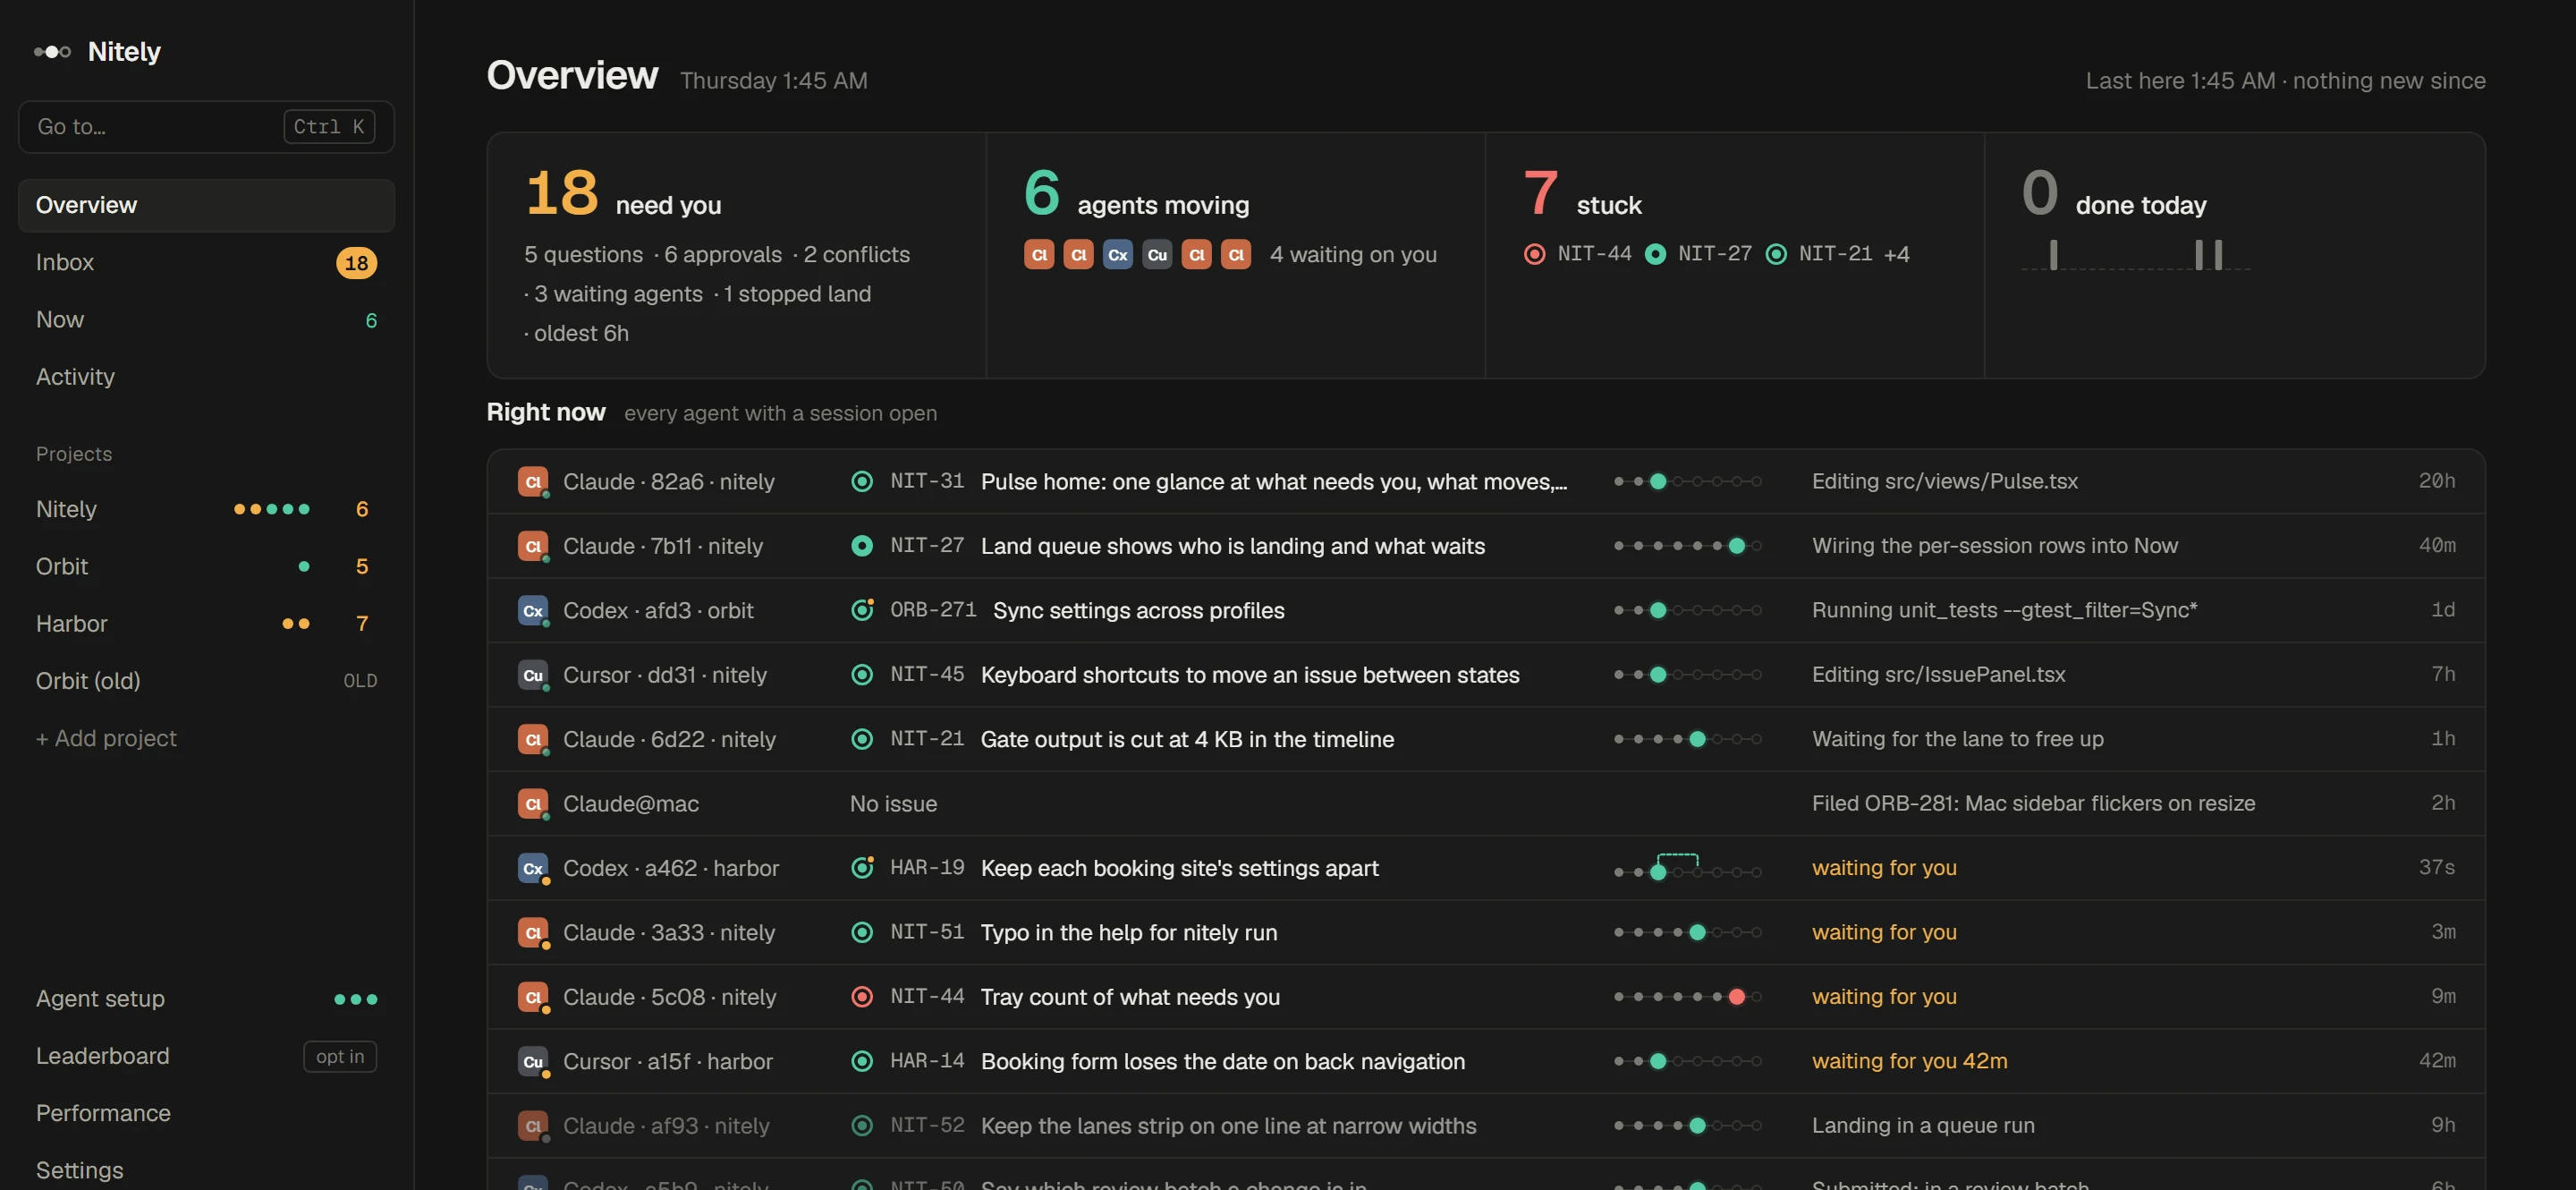This screenshot has width=2576, height=1190.
Task: Click the status circle icon beside NIT-31
Action: click(x=861, y=482)
